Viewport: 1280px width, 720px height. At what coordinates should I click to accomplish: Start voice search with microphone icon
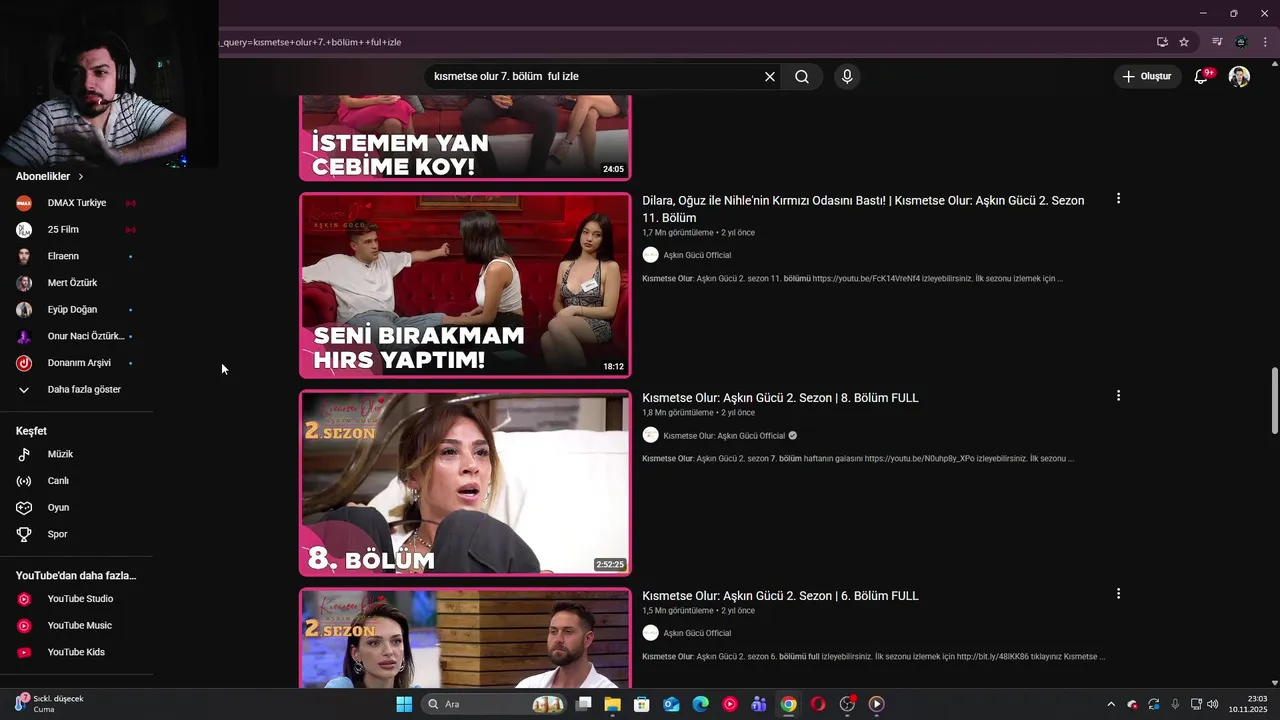coord(847,77)
